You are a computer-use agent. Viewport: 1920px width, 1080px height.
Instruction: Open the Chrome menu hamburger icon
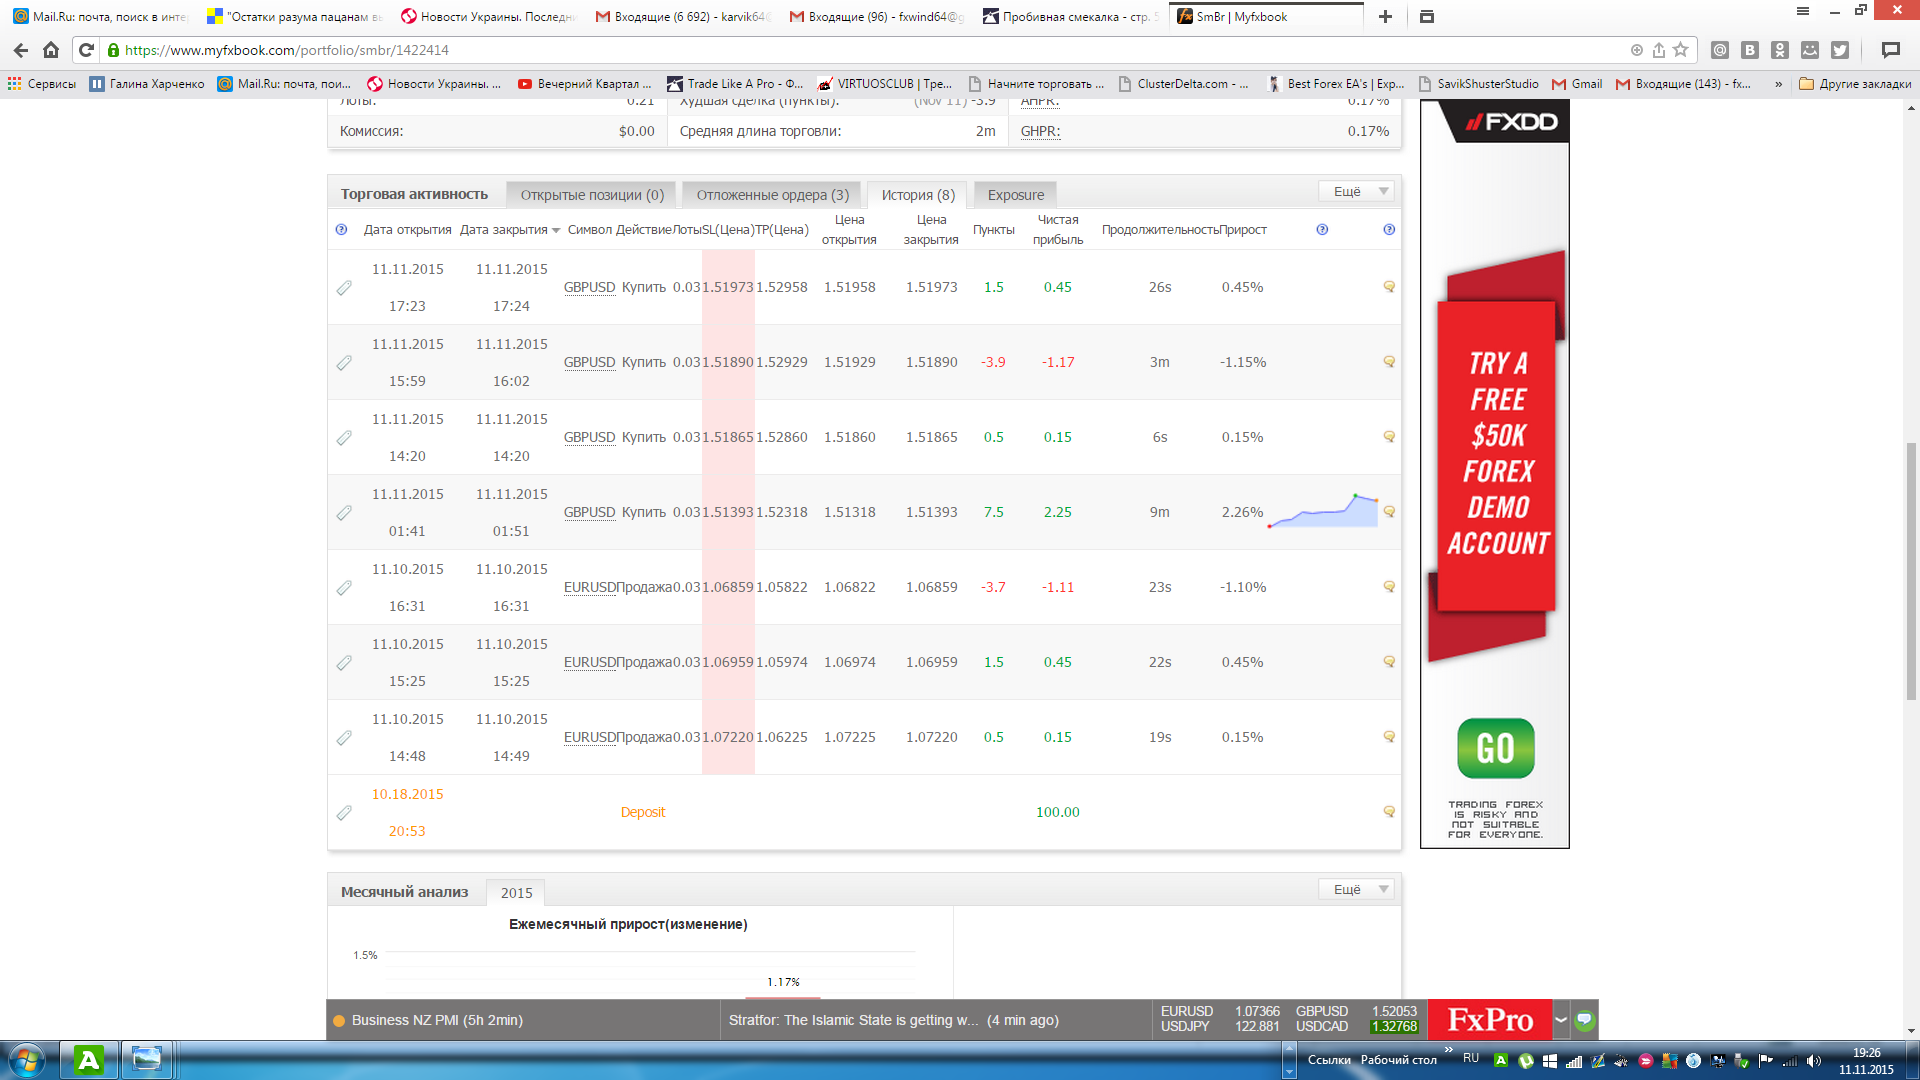1803,11
